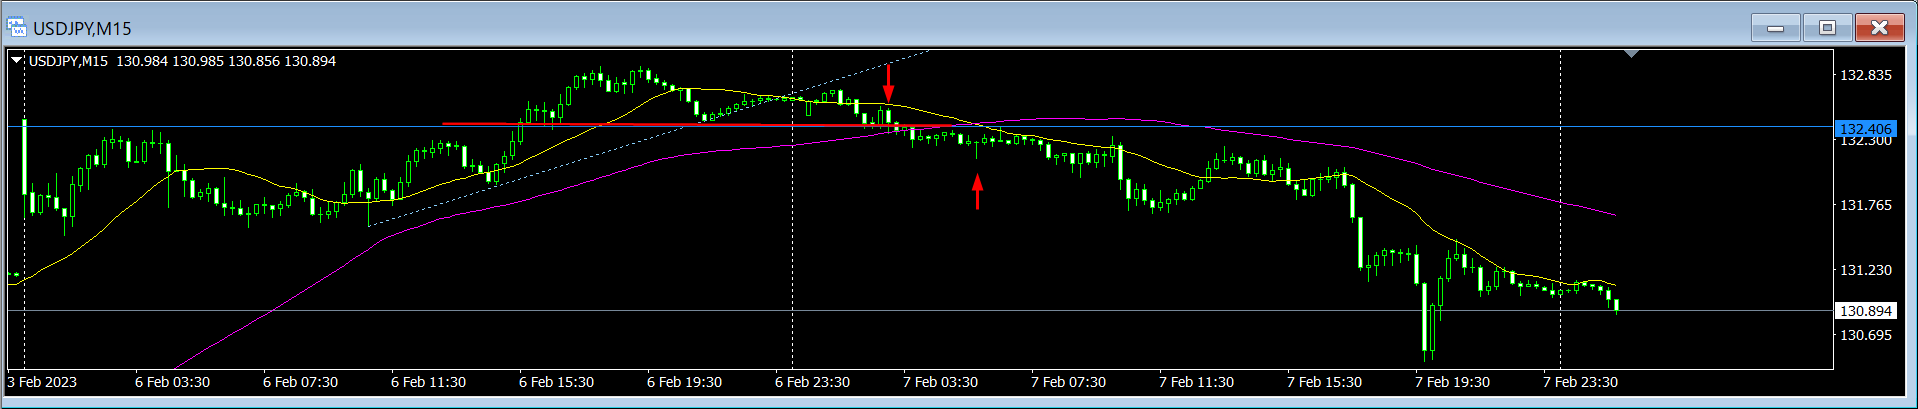
Task: Click the 7 Feb 07:30 time label
Action: tap(1069, 382)
